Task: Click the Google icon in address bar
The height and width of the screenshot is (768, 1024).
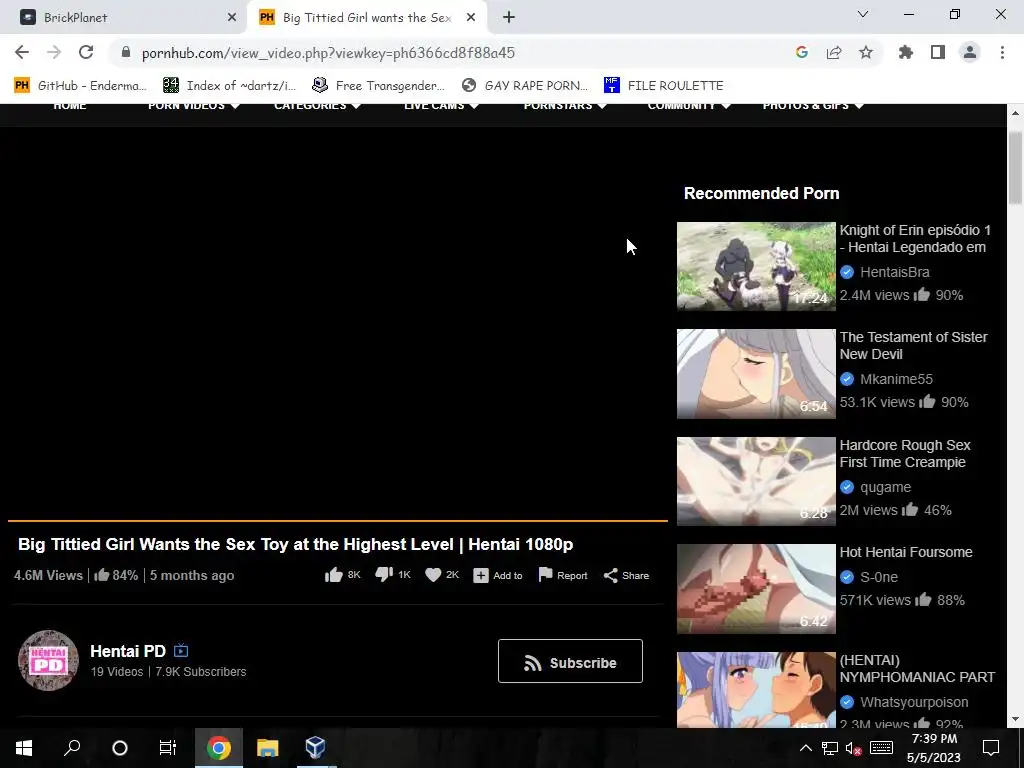Action: click(x=802, y=52)
